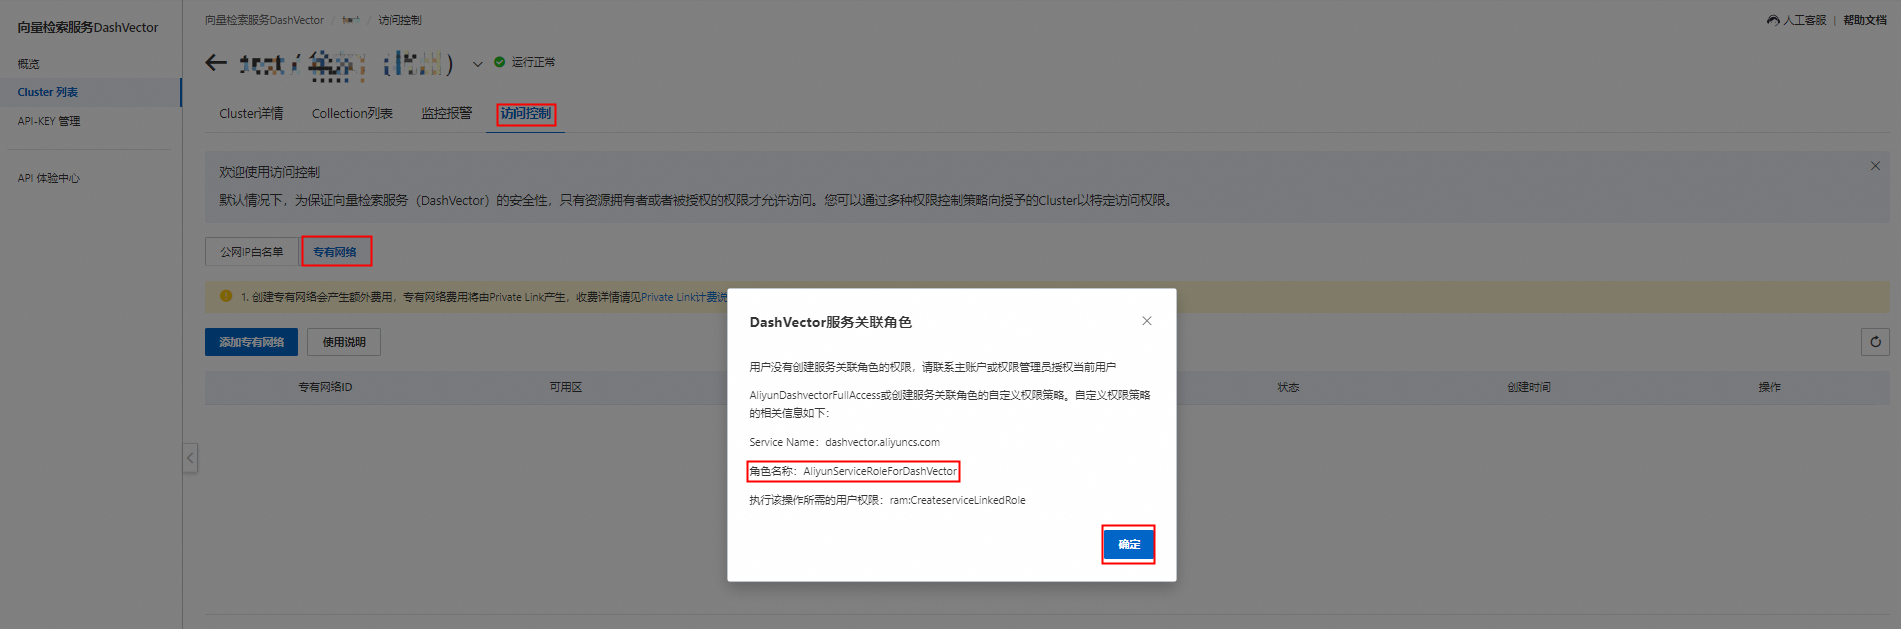Viewport: 1901px width, 629px height.
Task: Open API-KEY 管理 in the sidebar
Action: (x=49, y=121)
